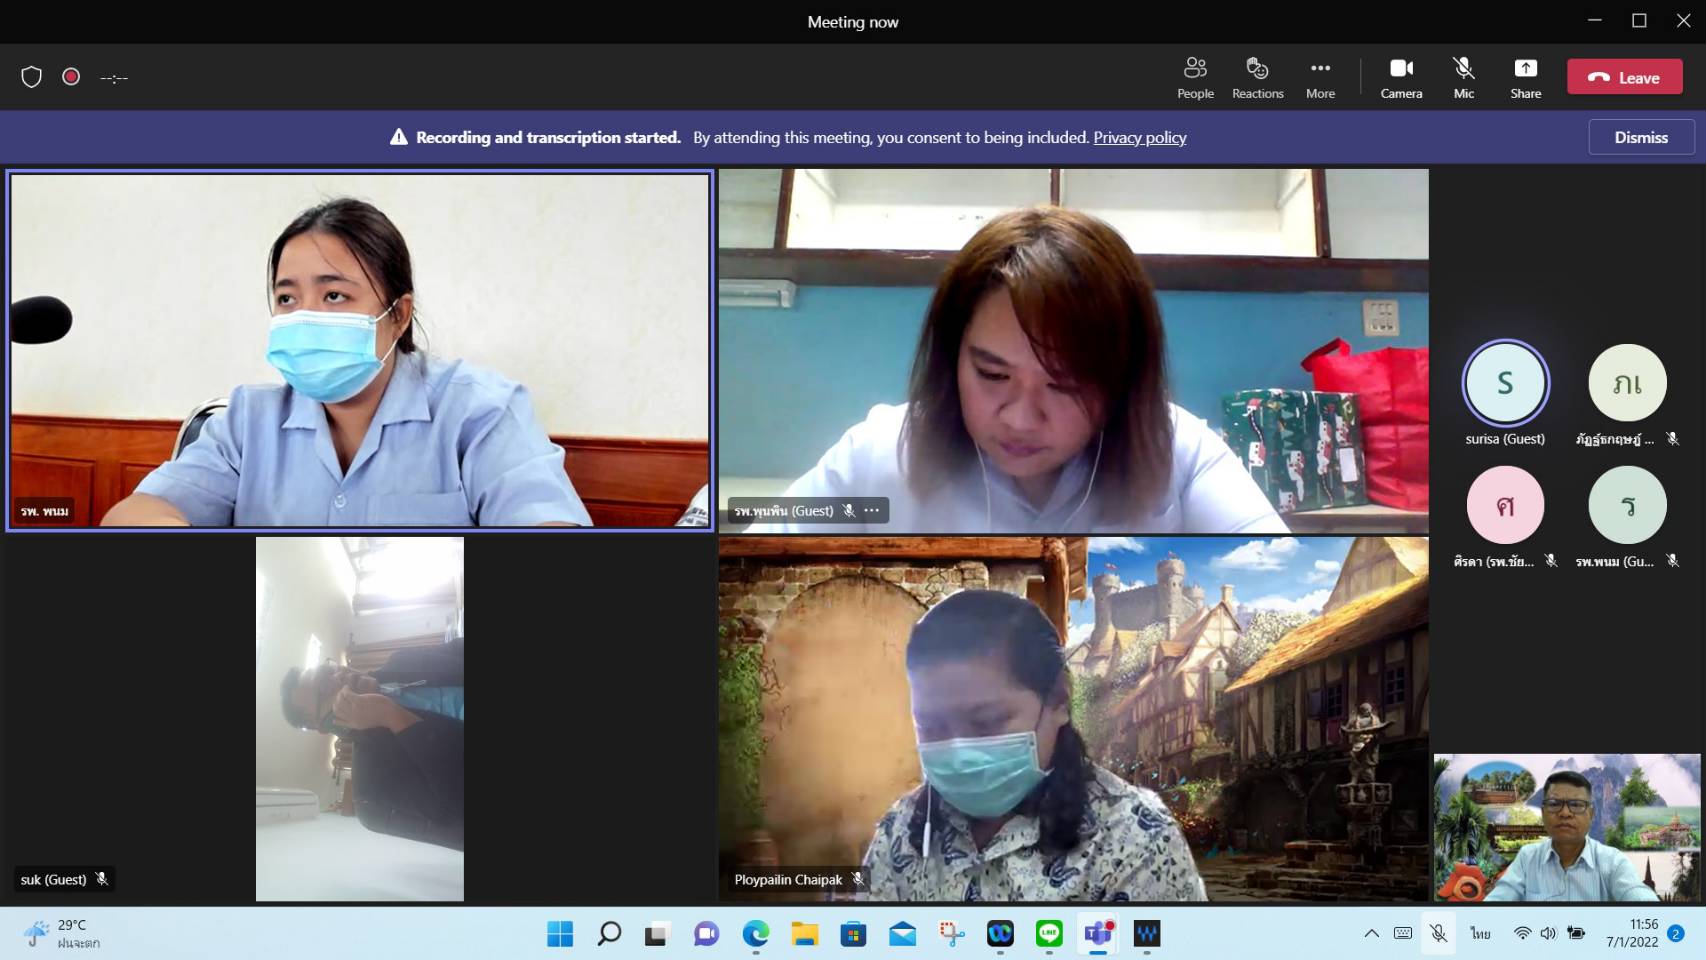1706x960 pixels.
Task: Show hidden system tray icons
Action: [1371, 933]
